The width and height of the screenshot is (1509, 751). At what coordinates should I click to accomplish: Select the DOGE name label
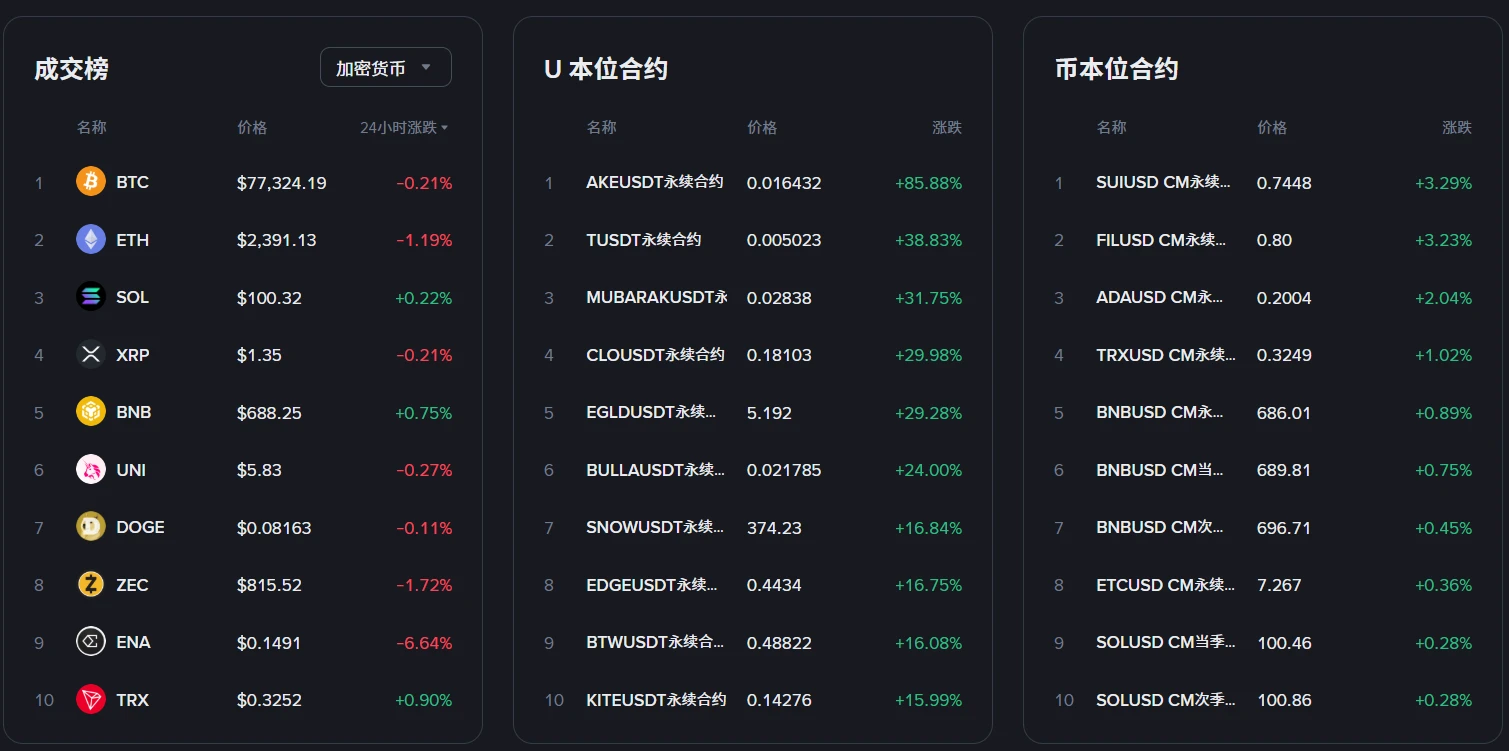pyautogui.click(x=140, y=528)
